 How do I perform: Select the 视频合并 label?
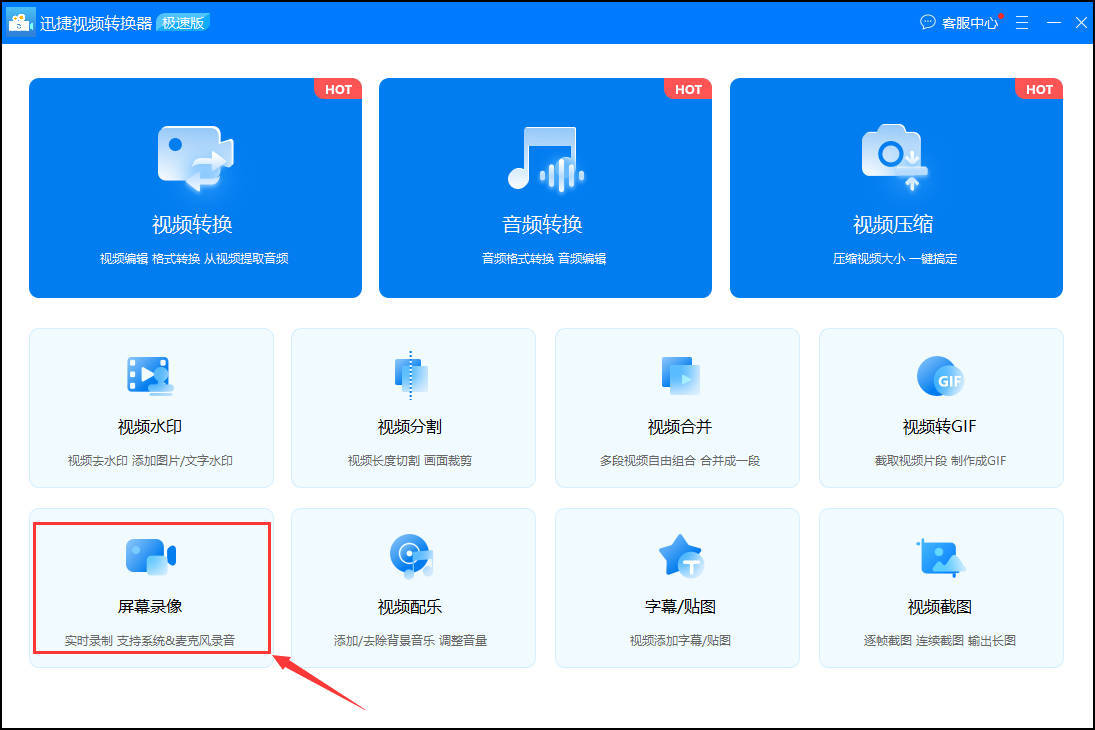coord(679,427)
